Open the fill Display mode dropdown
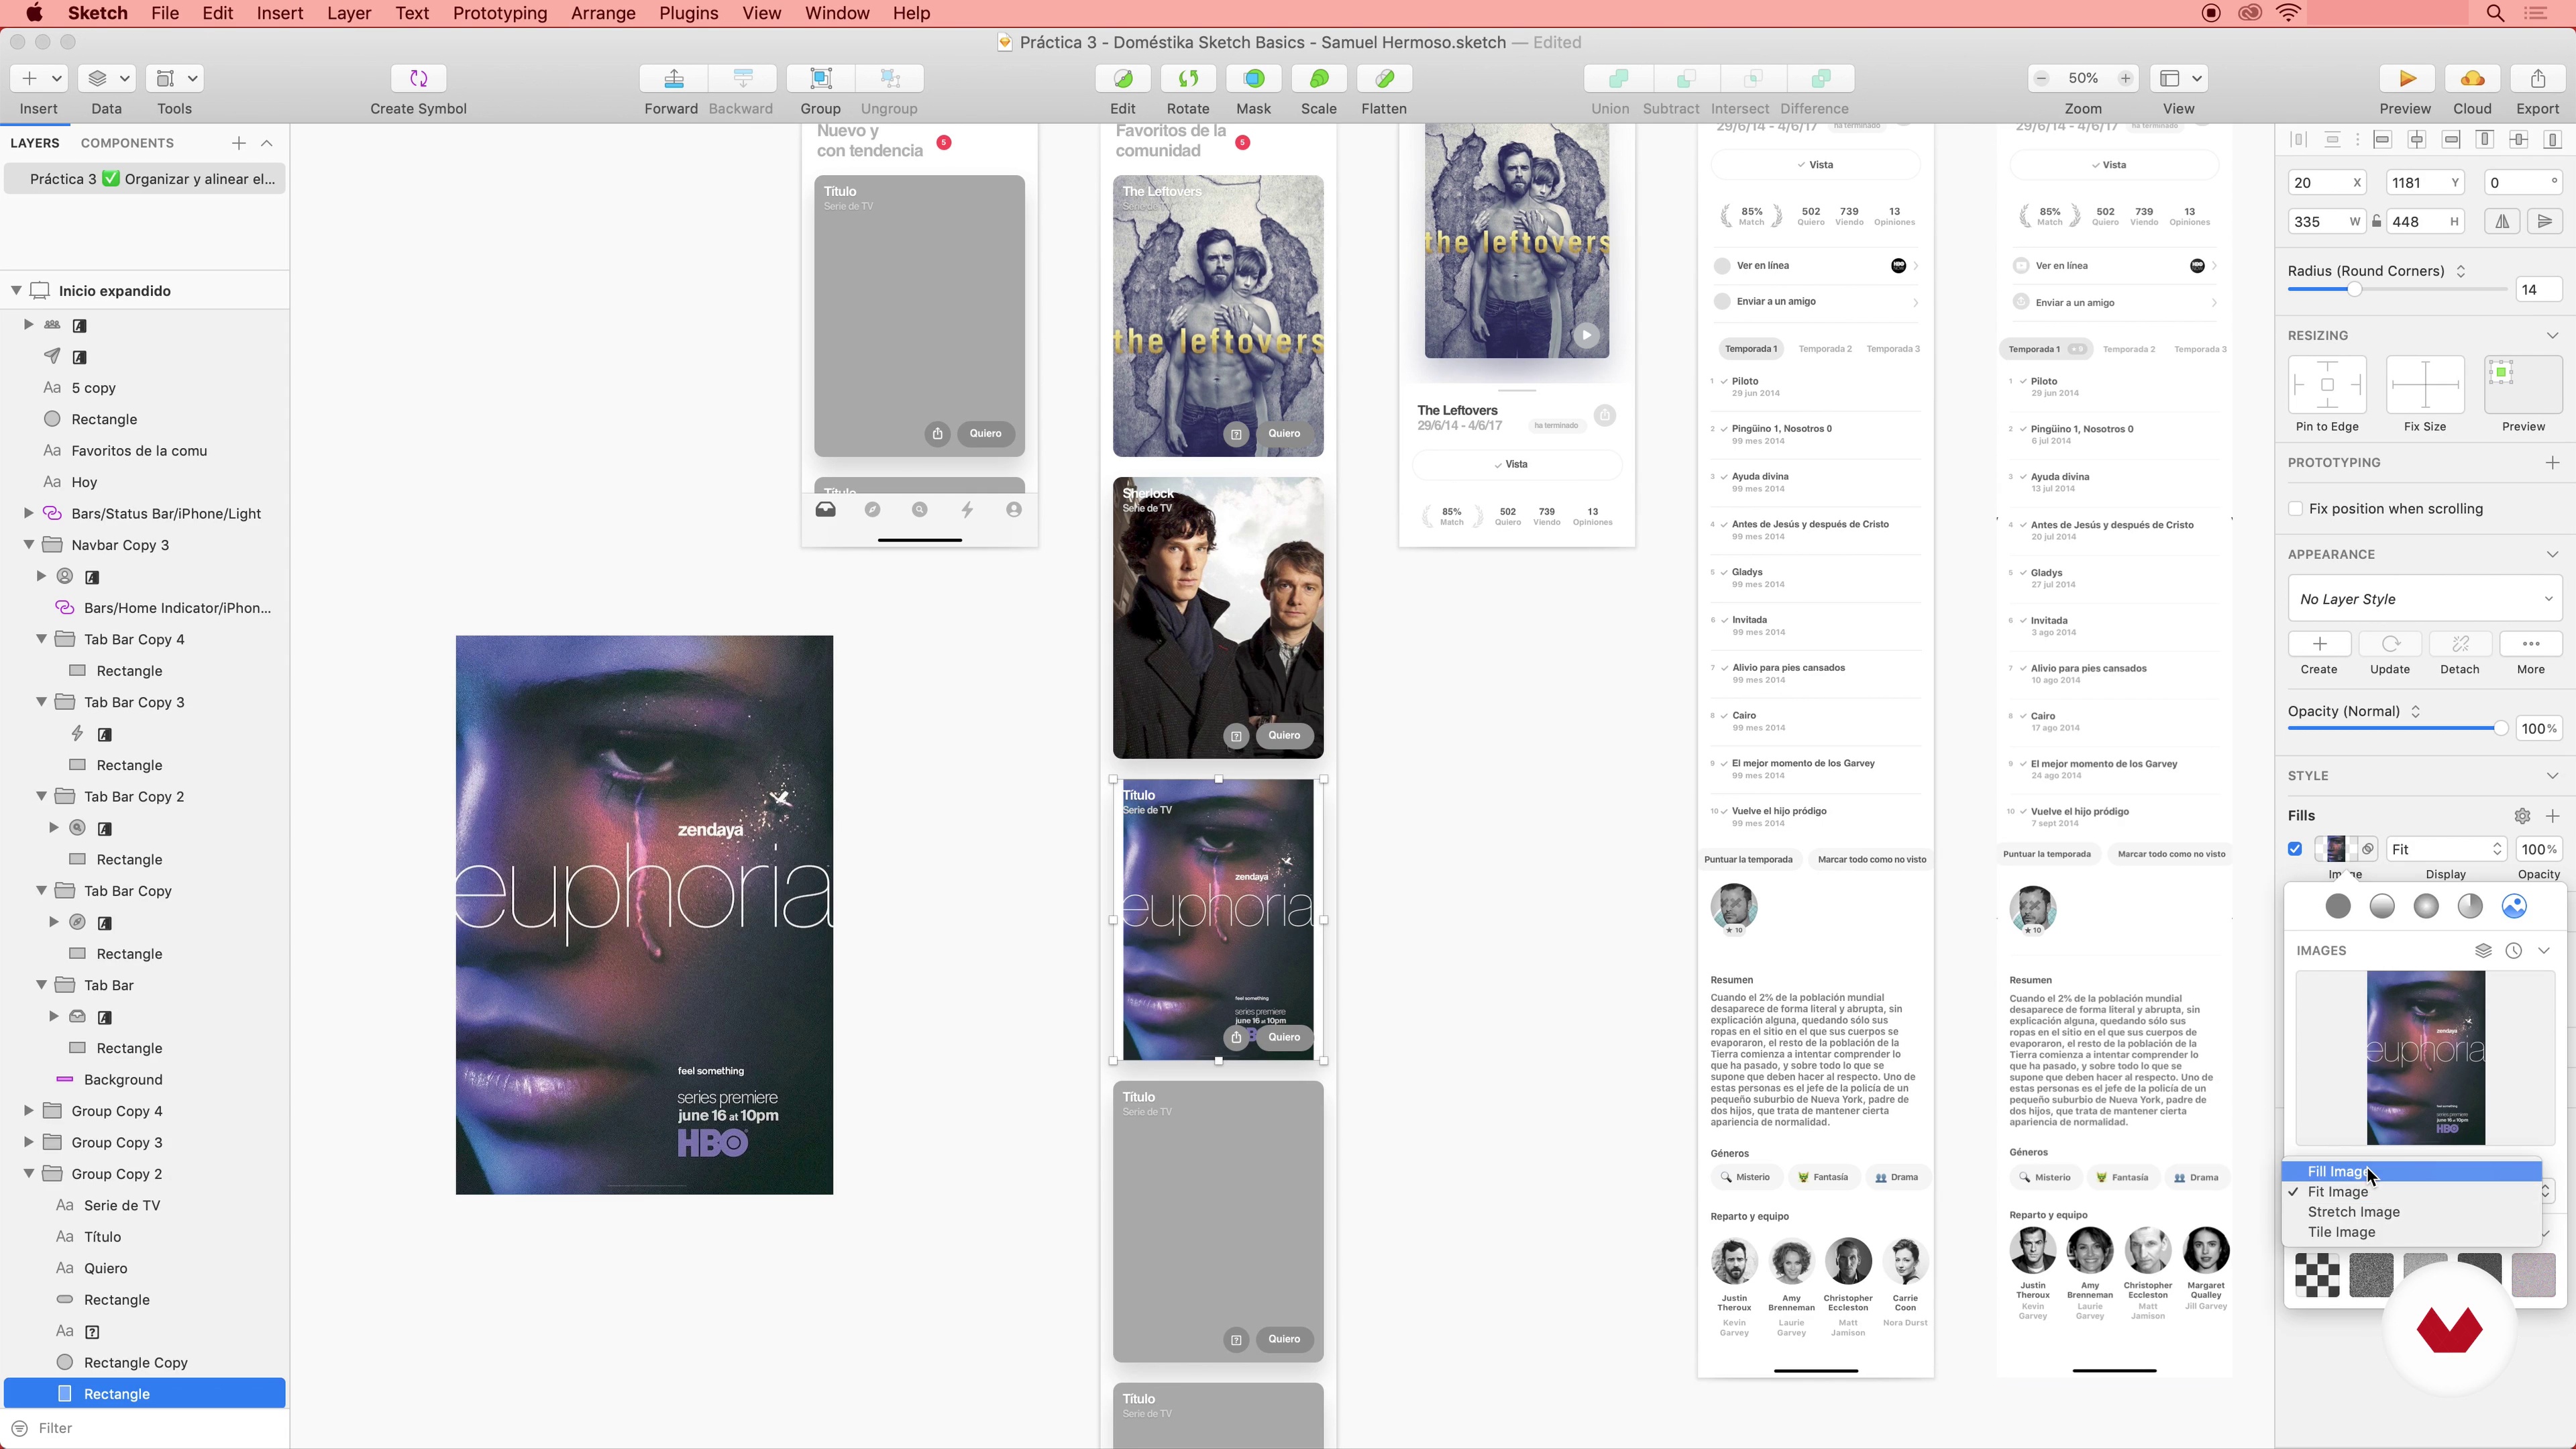2576x1449 pixels. [2445, 849]
